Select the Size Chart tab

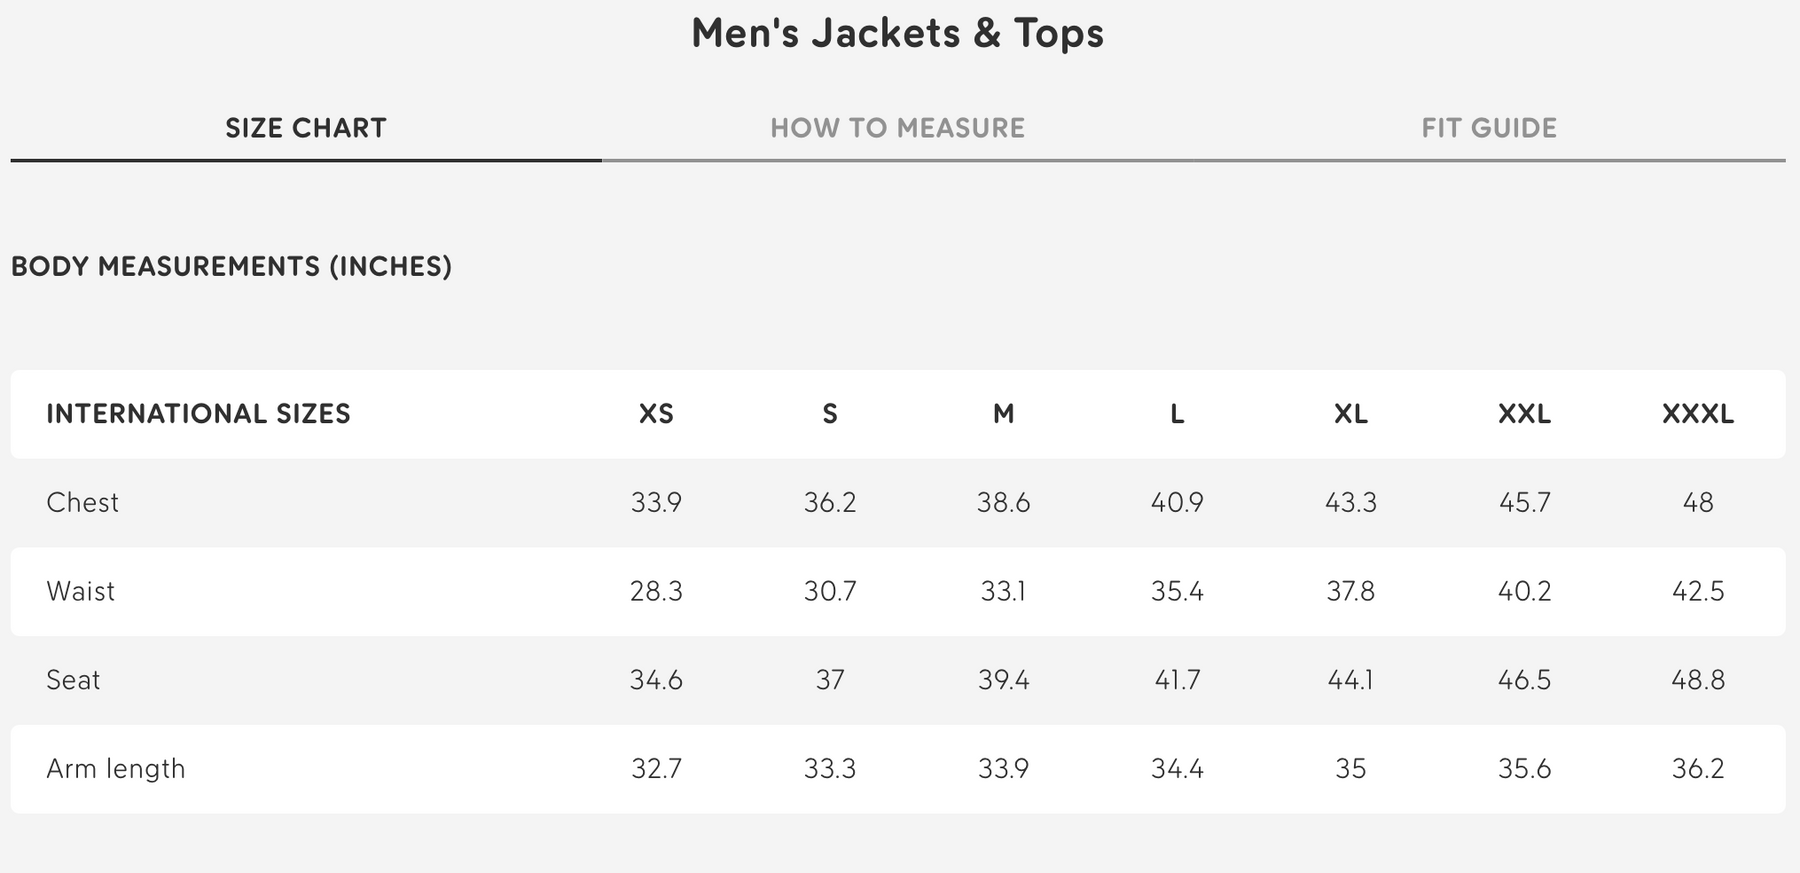tap(306, 128)
